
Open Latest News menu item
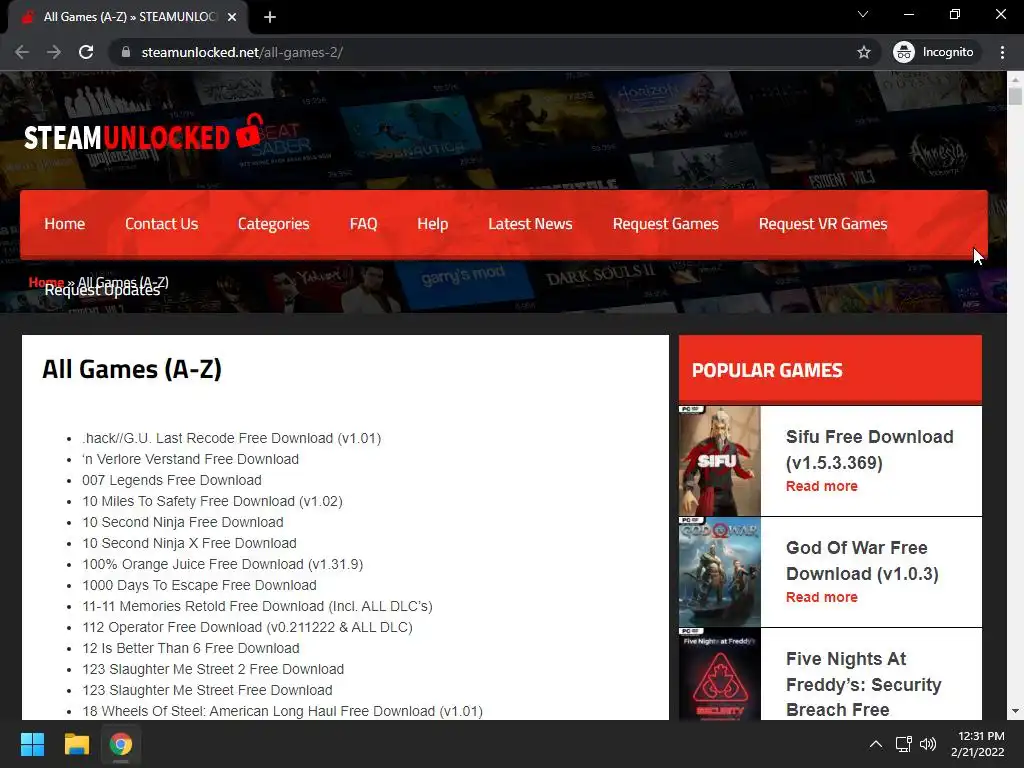pyautogui.click(x=530, y=224)
